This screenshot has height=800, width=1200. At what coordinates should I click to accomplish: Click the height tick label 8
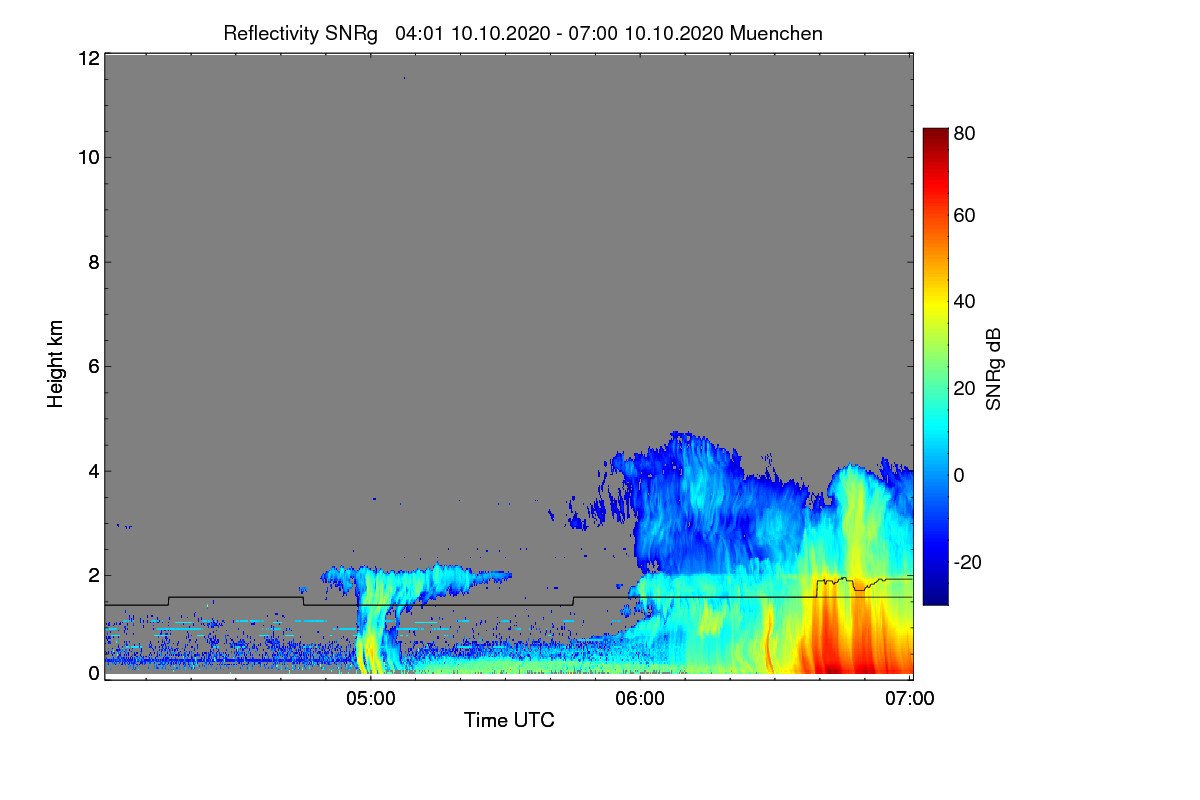click(x=93, y=262)
